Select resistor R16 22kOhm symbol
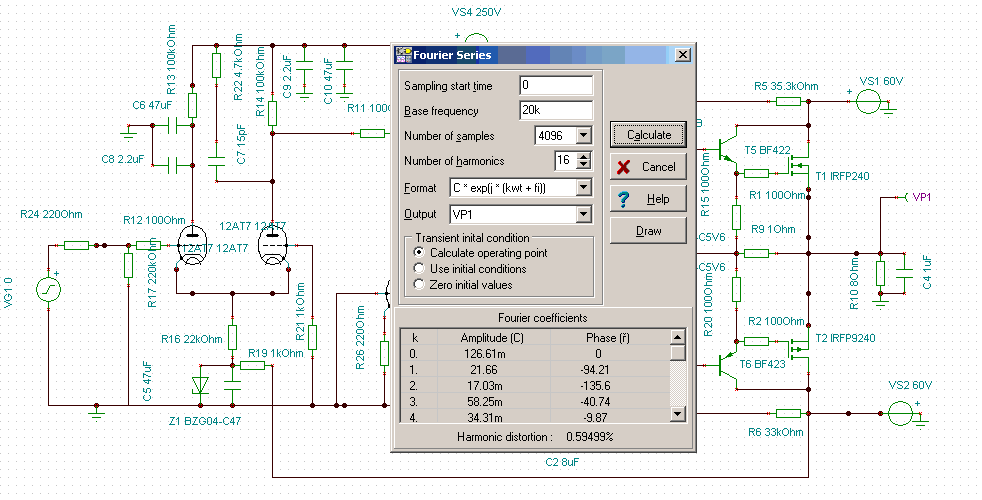The height and width of the screenshot is (500, 982). point(232,337)
